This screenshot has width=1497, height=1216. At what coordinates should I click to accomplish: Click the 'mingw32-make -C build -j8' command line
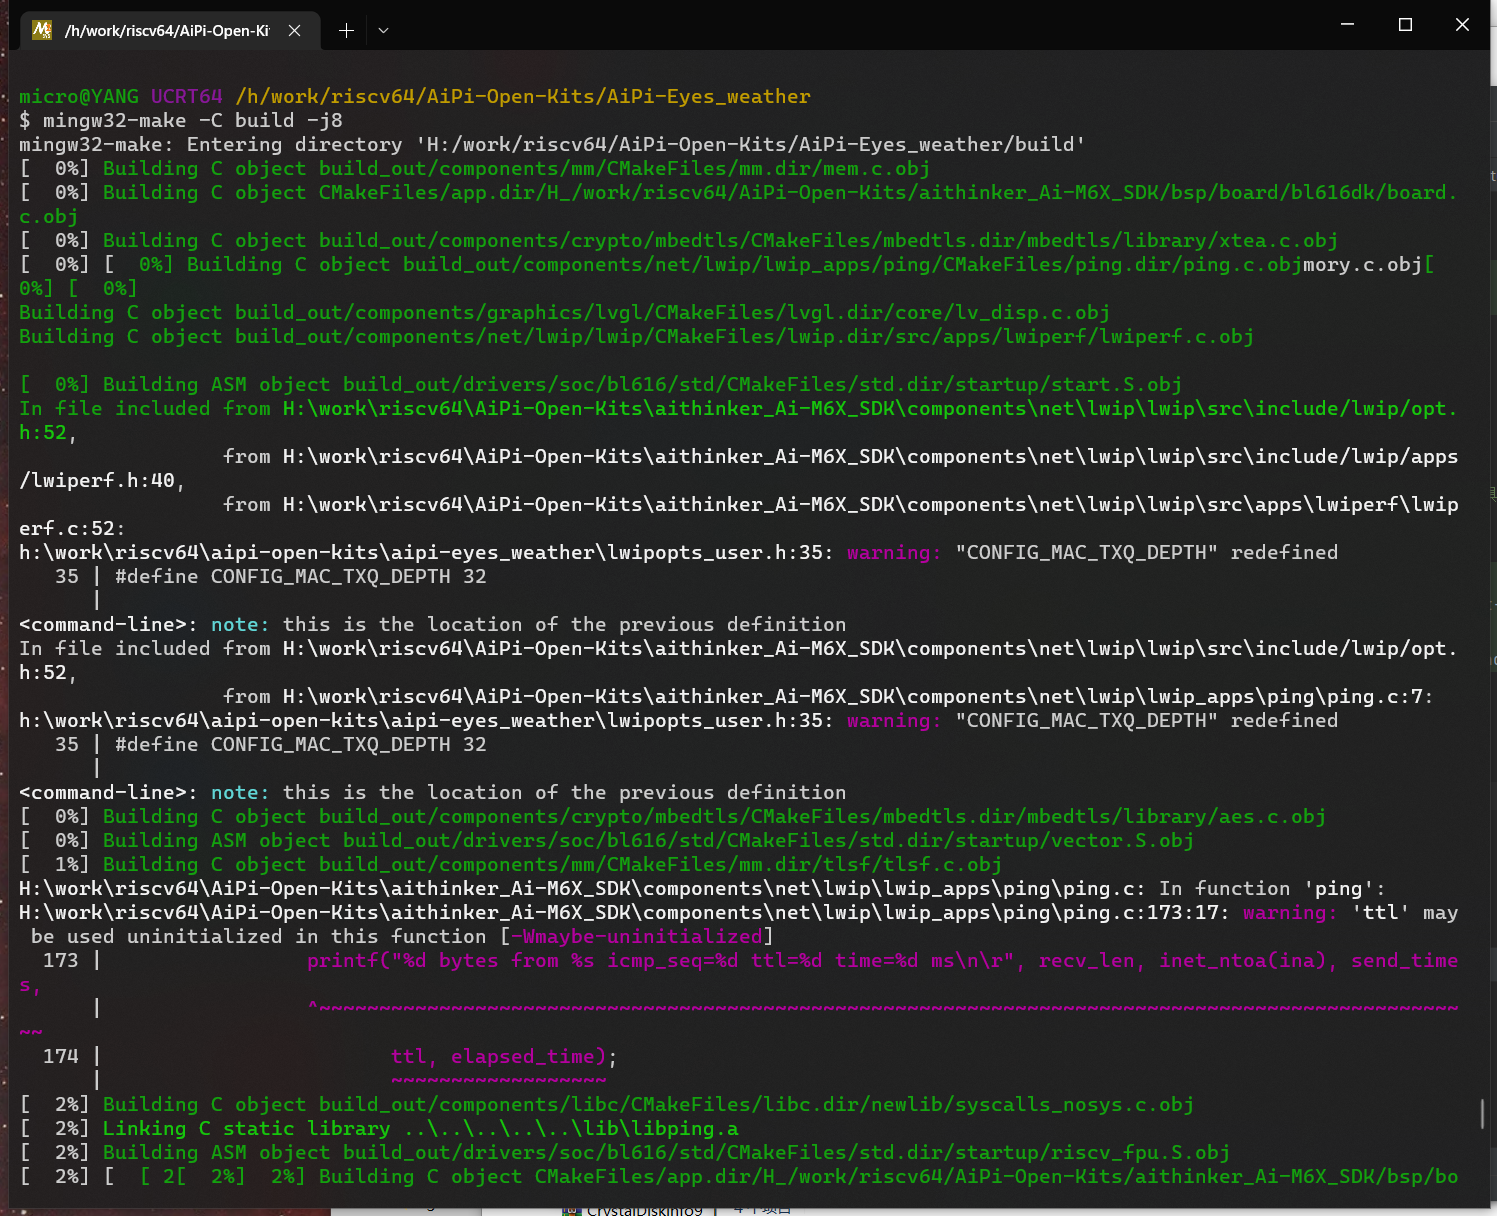tap(181, 121)
